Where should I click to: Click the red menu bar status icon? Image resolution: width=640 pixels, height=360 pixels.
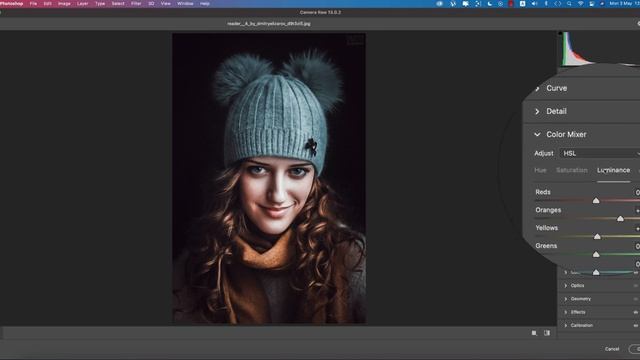[511, 4]
